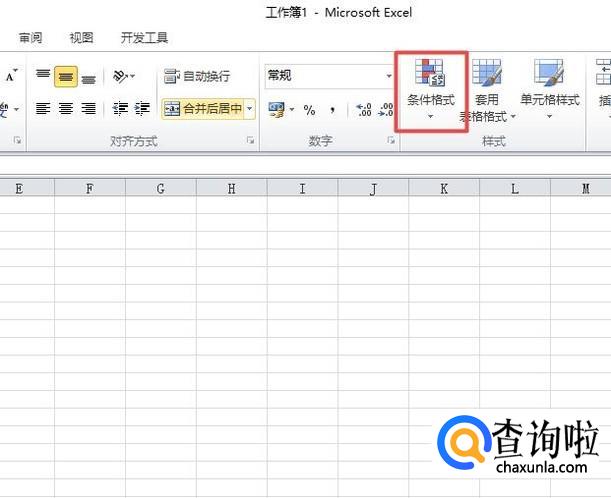Select column M header
Screen dimensions: 611x498
pos(581,189)
